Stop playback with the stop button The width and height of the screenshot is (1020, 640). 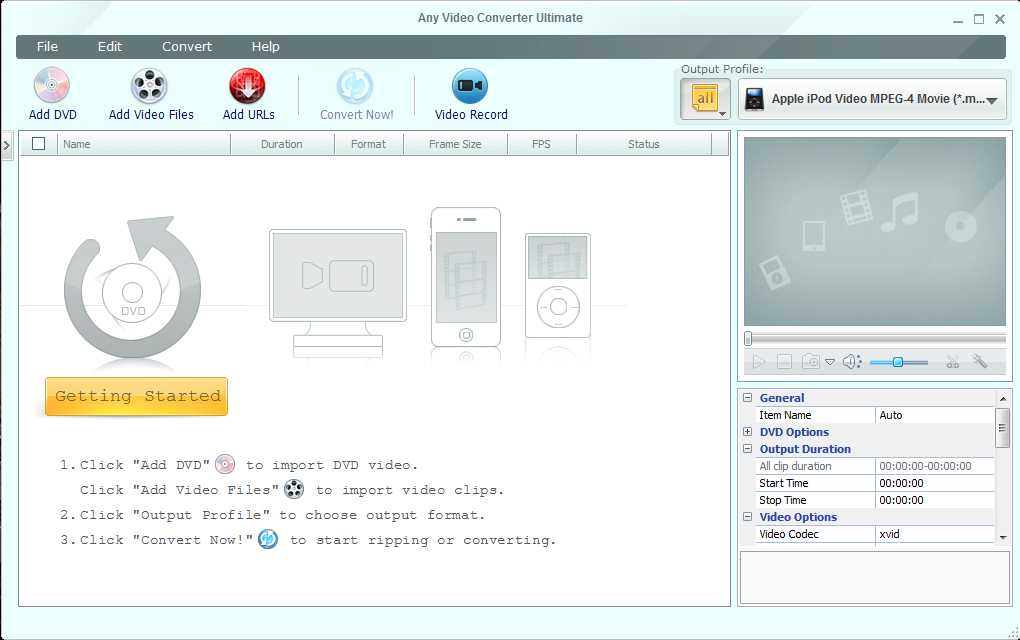(785, 362)
